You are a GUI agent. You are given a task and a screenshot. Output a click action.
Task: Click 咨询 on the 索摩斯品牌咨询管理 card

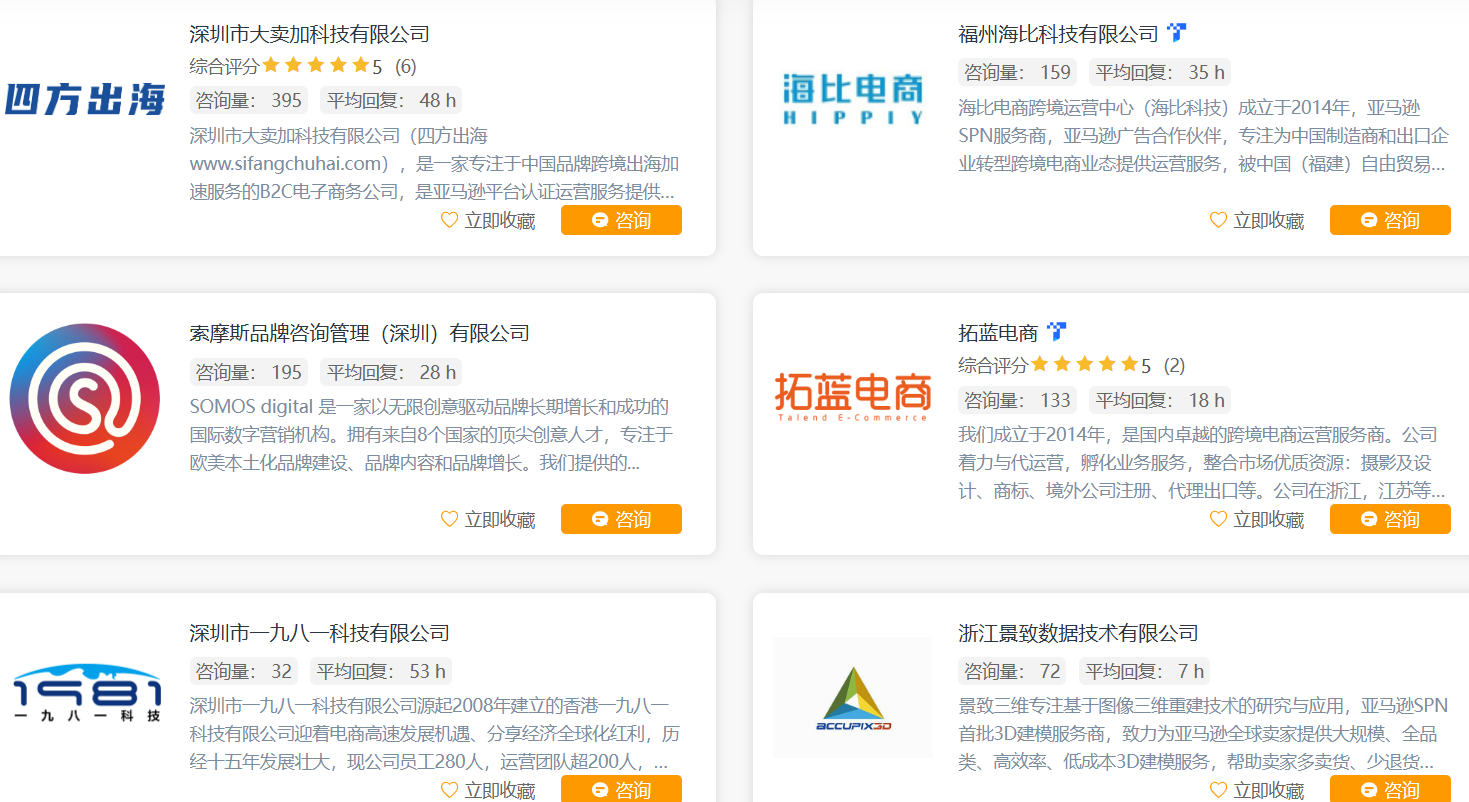click(x=621, y=519)
